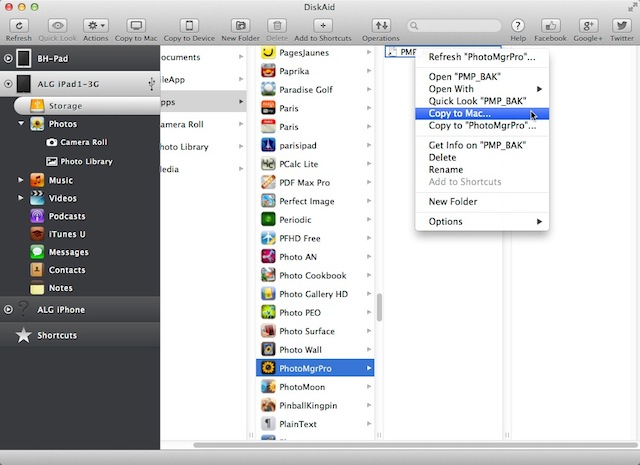The width and height of the screenshot is (640, 465).
Task: Click into the toolbar search field
Action: pos(454,26)
